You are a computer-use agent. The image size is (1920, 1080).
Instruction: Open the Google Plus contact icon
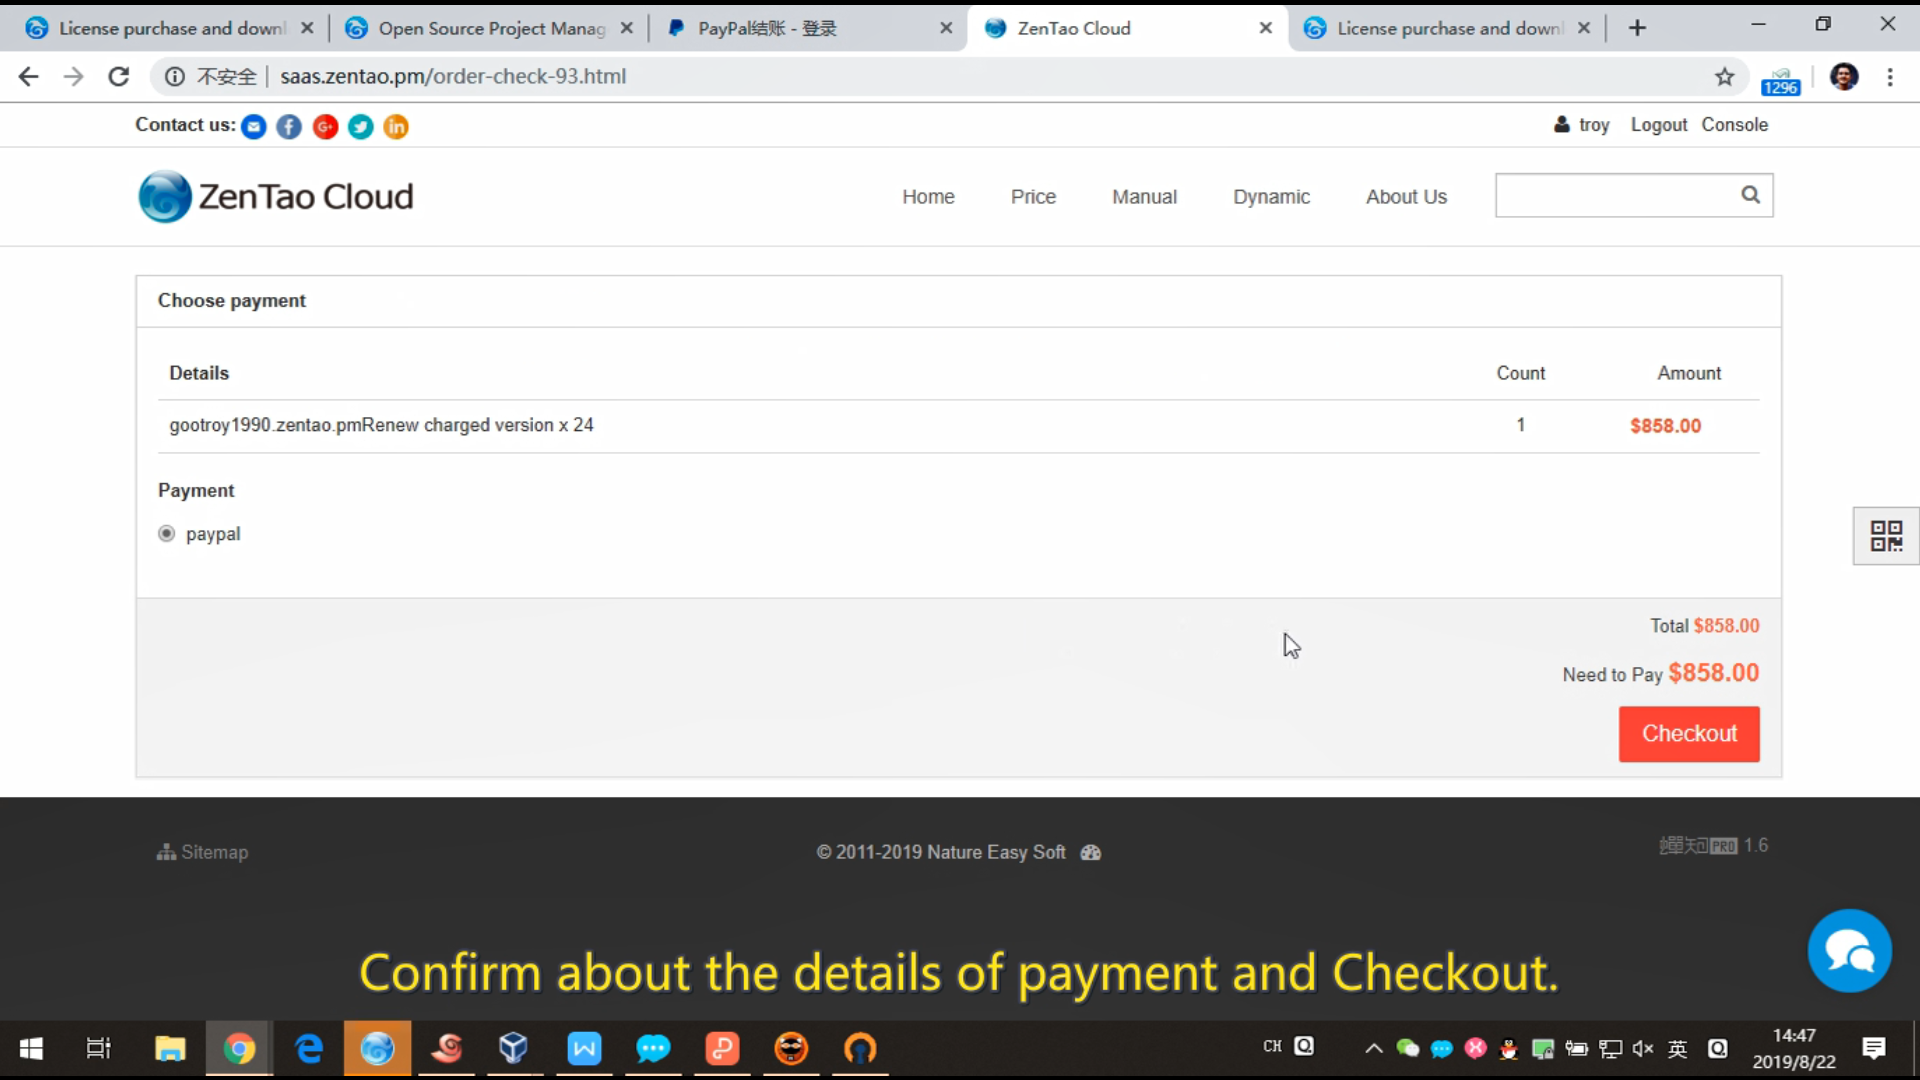point(325,127)
